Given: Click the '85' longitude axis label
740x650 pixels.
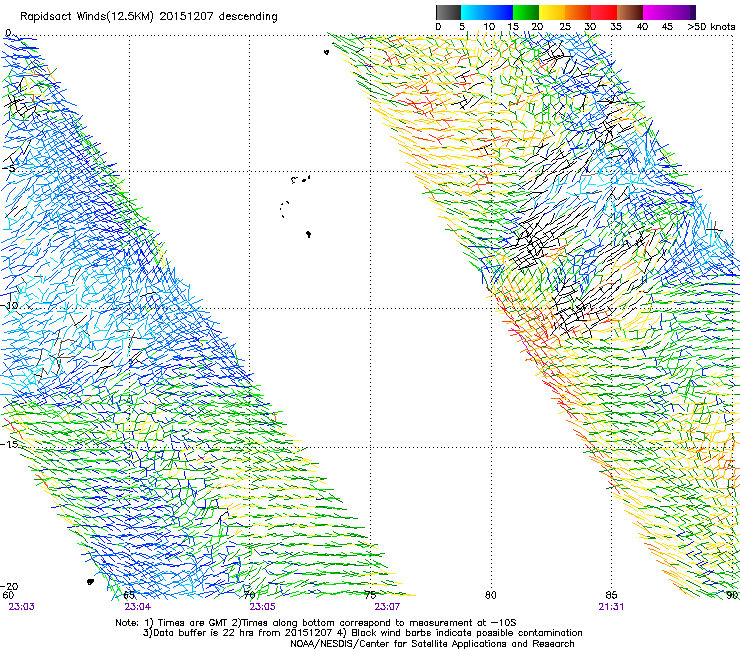Looking at the screenshot, I should coord(611,595).
